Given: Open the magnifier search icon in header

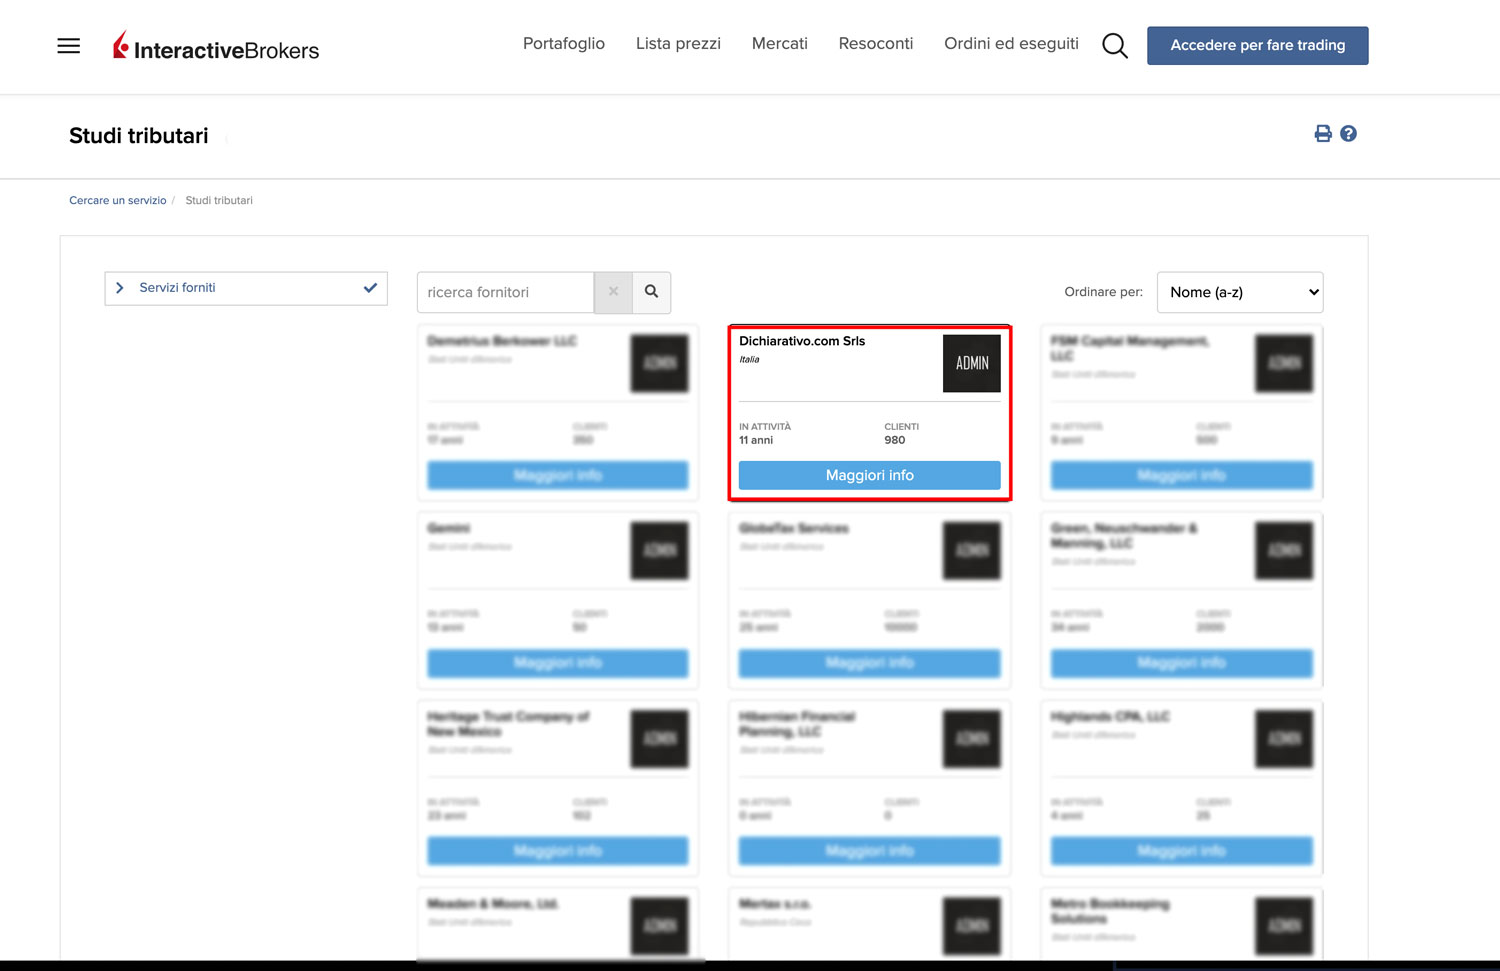Looking at the screenshot, I should [1115, 45].
